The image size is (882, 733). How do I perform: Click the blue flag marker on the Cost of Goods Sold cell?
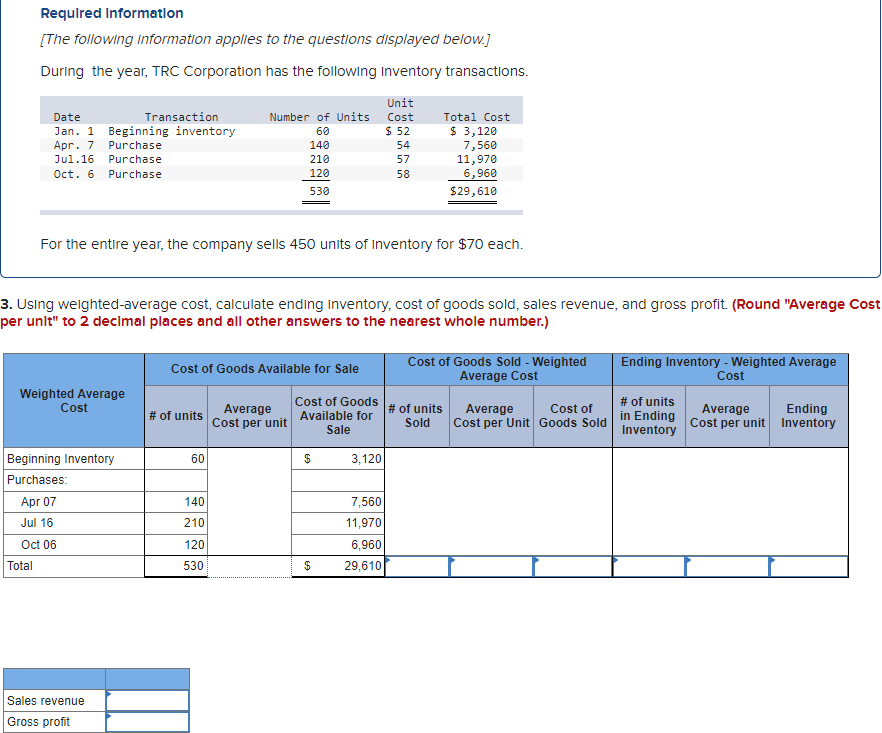536,560
